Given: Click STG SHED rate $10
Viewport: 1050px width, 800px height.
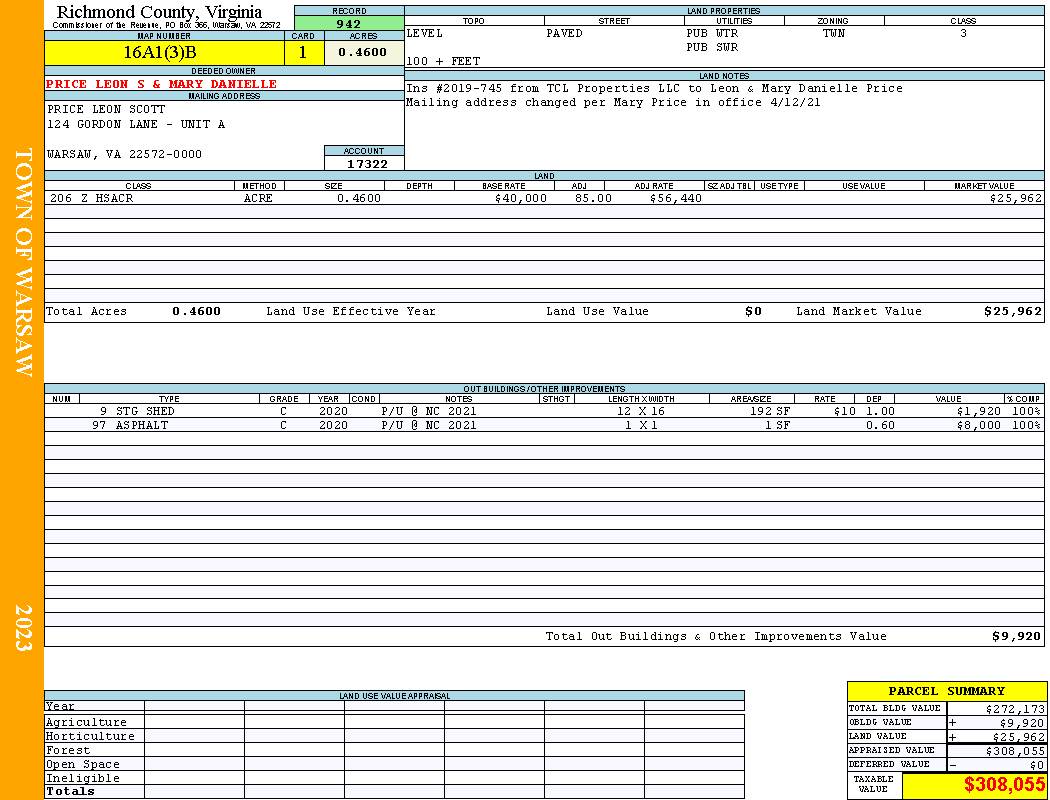Looking at the screenshot, I should pyautogui.click(x=844, y=411).
